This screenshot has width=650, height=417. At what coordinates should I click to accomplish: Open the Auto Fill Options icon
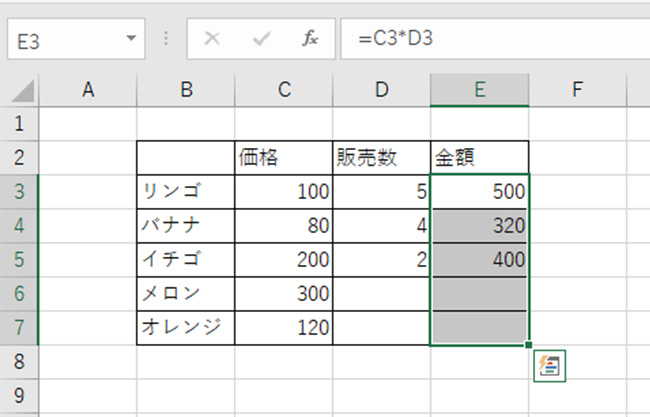coord(549,366)
